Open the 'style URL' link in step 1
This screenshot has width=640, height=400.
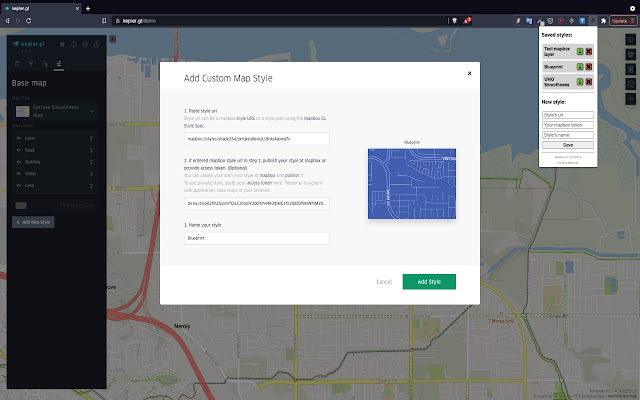(245, 118)
